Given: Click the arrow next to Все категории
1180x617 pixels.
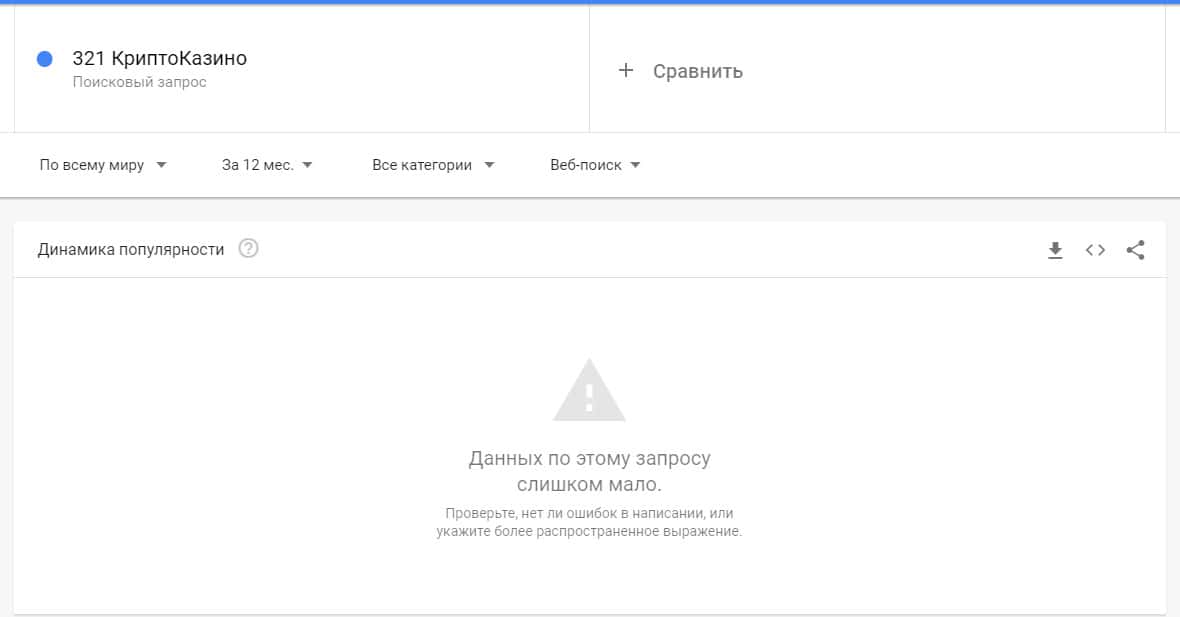Looking at the screenshot, I should pyautogui.click(x=489, y=165).
